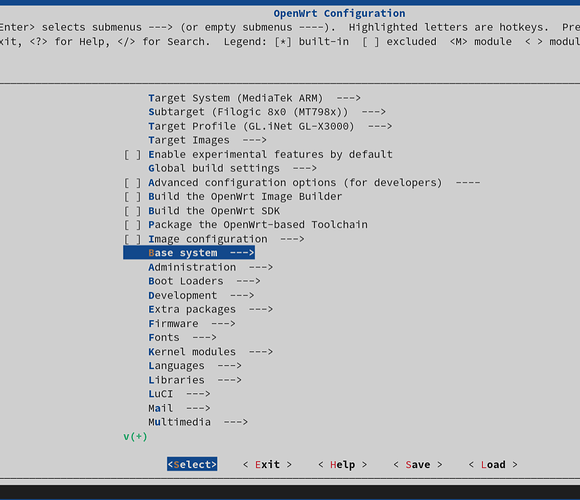The image size is (580, 500).
Task: Expand the Boot Loaders submenu
Action: pyautogui.click(x=204, y=281)
